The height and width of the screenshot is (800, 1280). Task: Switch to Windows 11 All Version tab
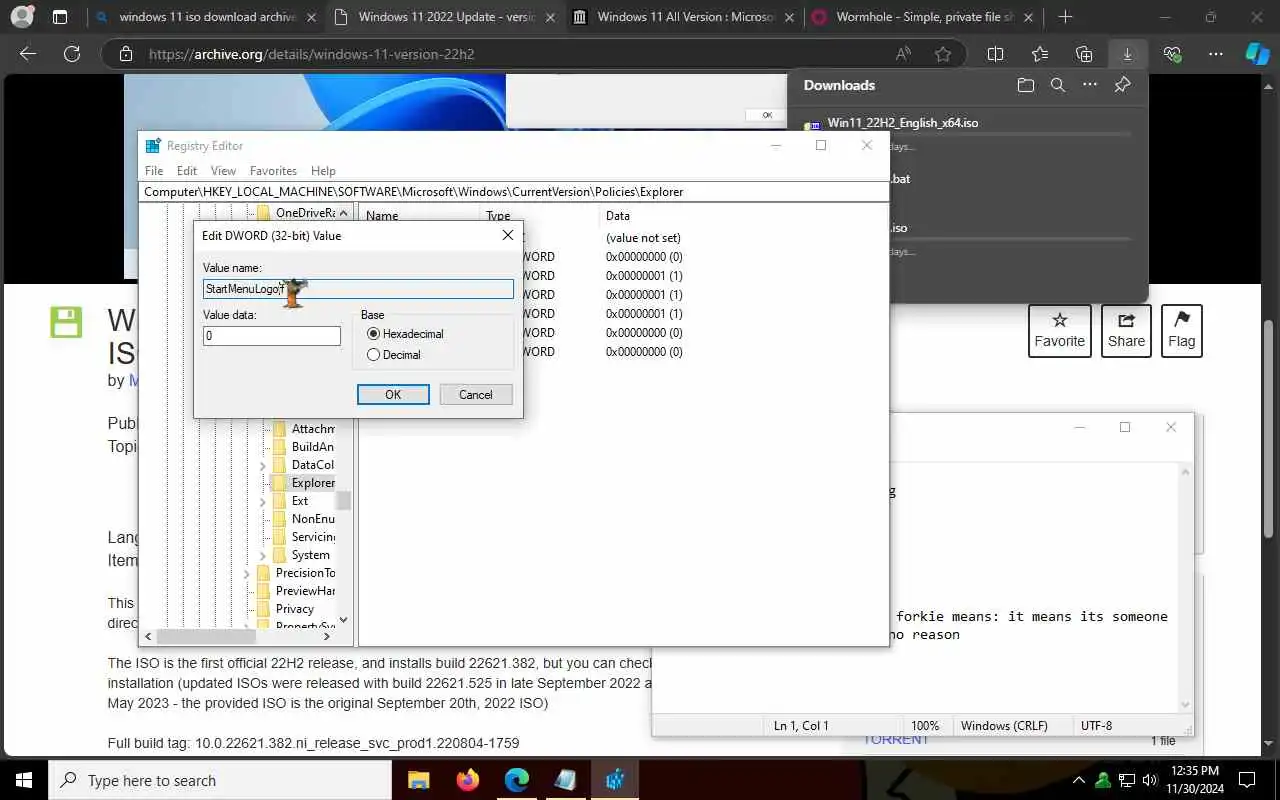[684, 17]
